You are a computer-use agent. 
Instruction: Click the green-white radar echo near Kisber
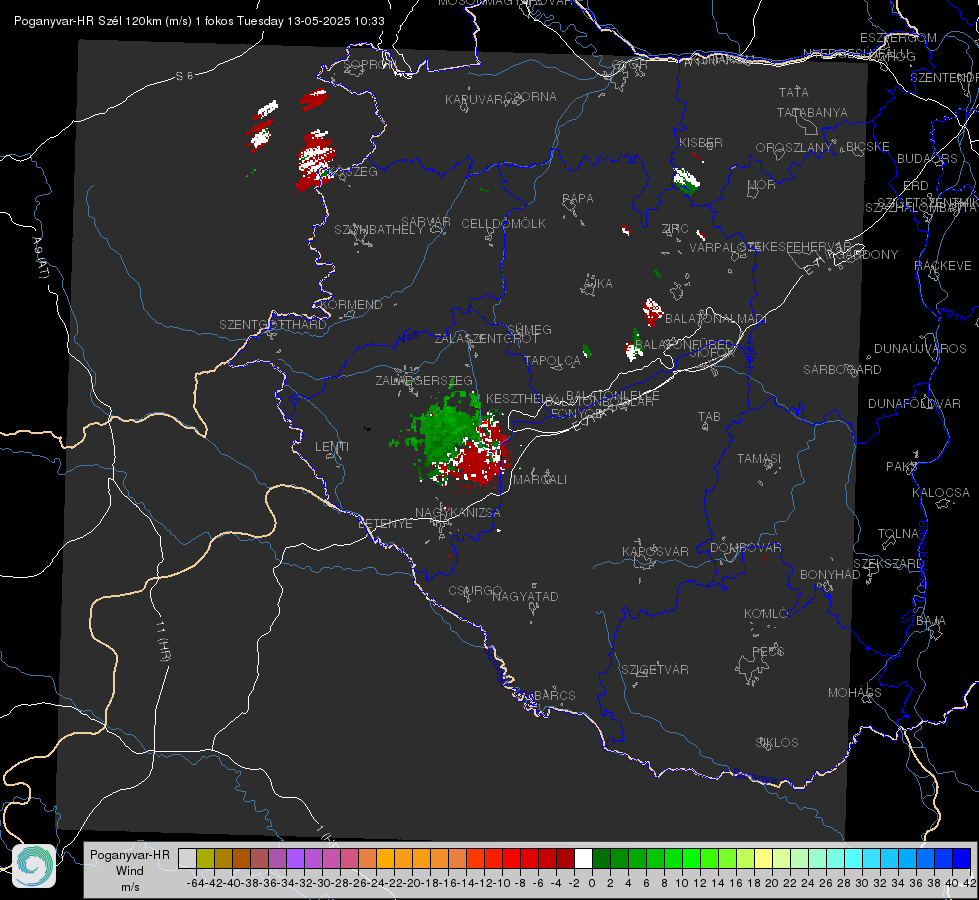pos(686,180)
